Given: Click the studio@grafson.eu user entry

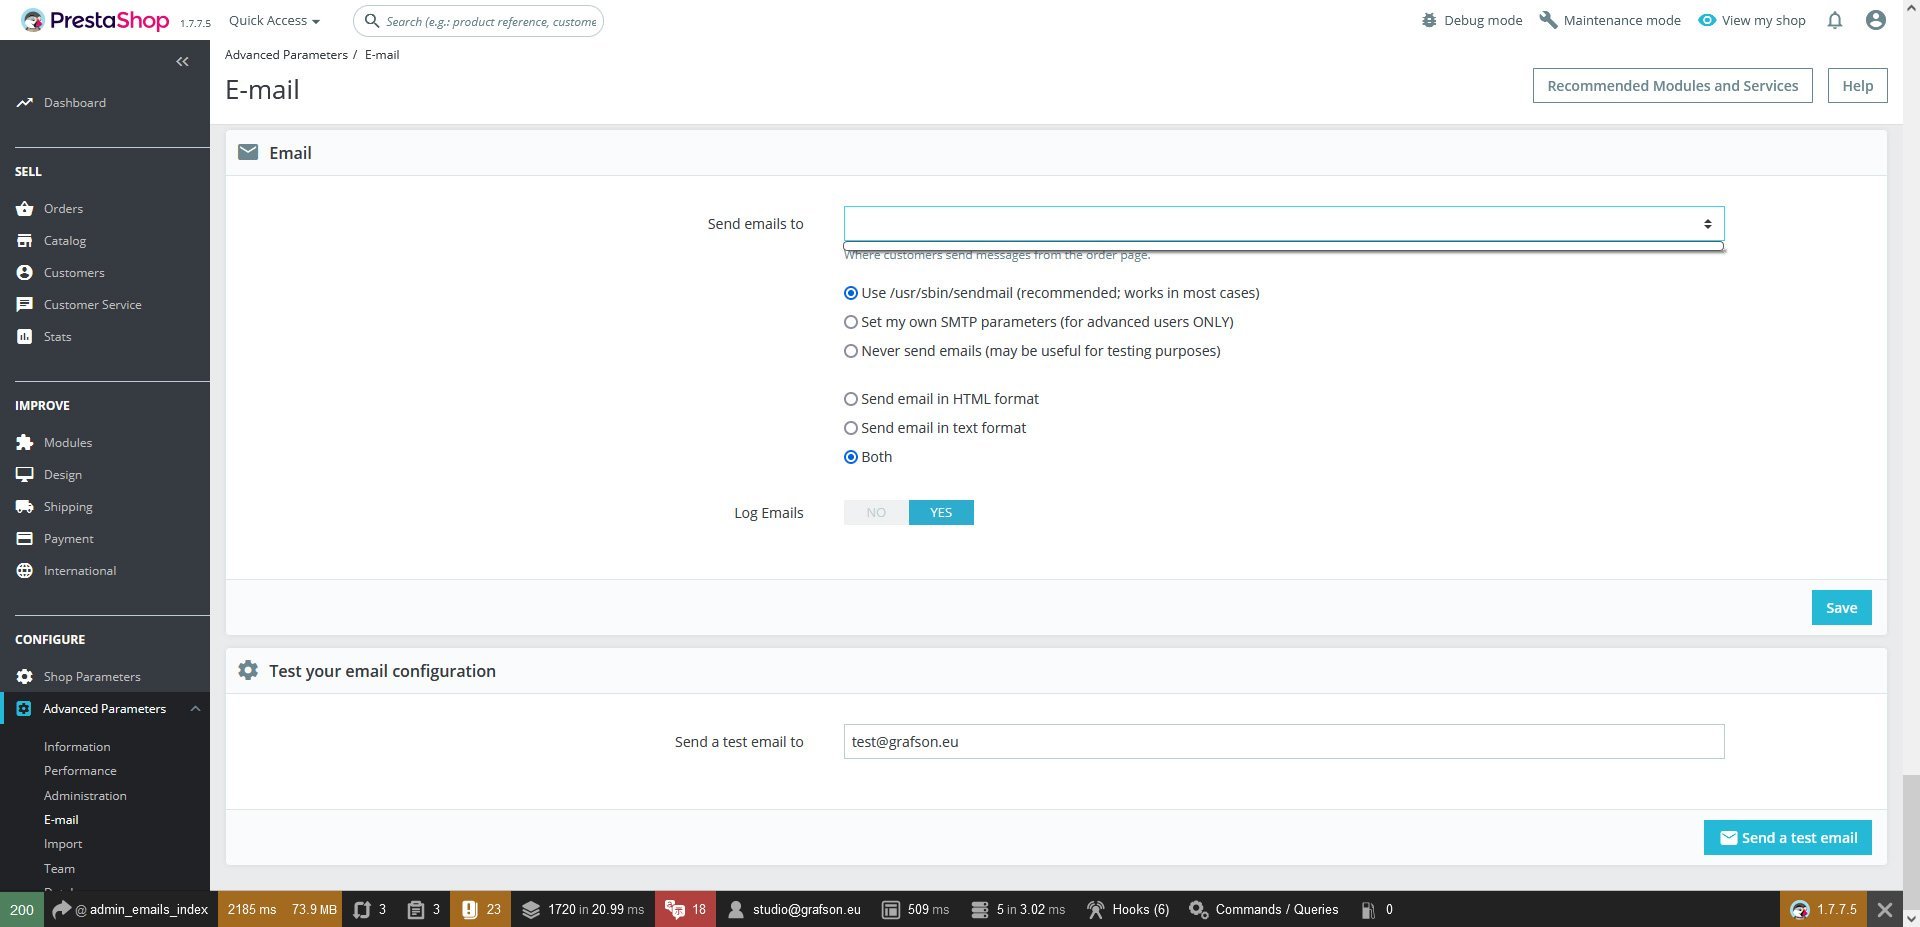Looking at the screenshot, I should (795, 910).
